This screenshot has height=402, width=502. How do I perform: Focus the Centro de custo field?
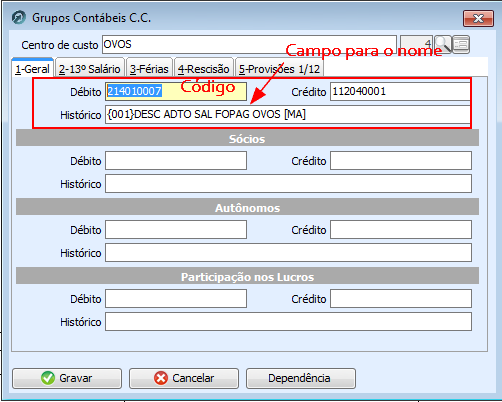[249, 44]
